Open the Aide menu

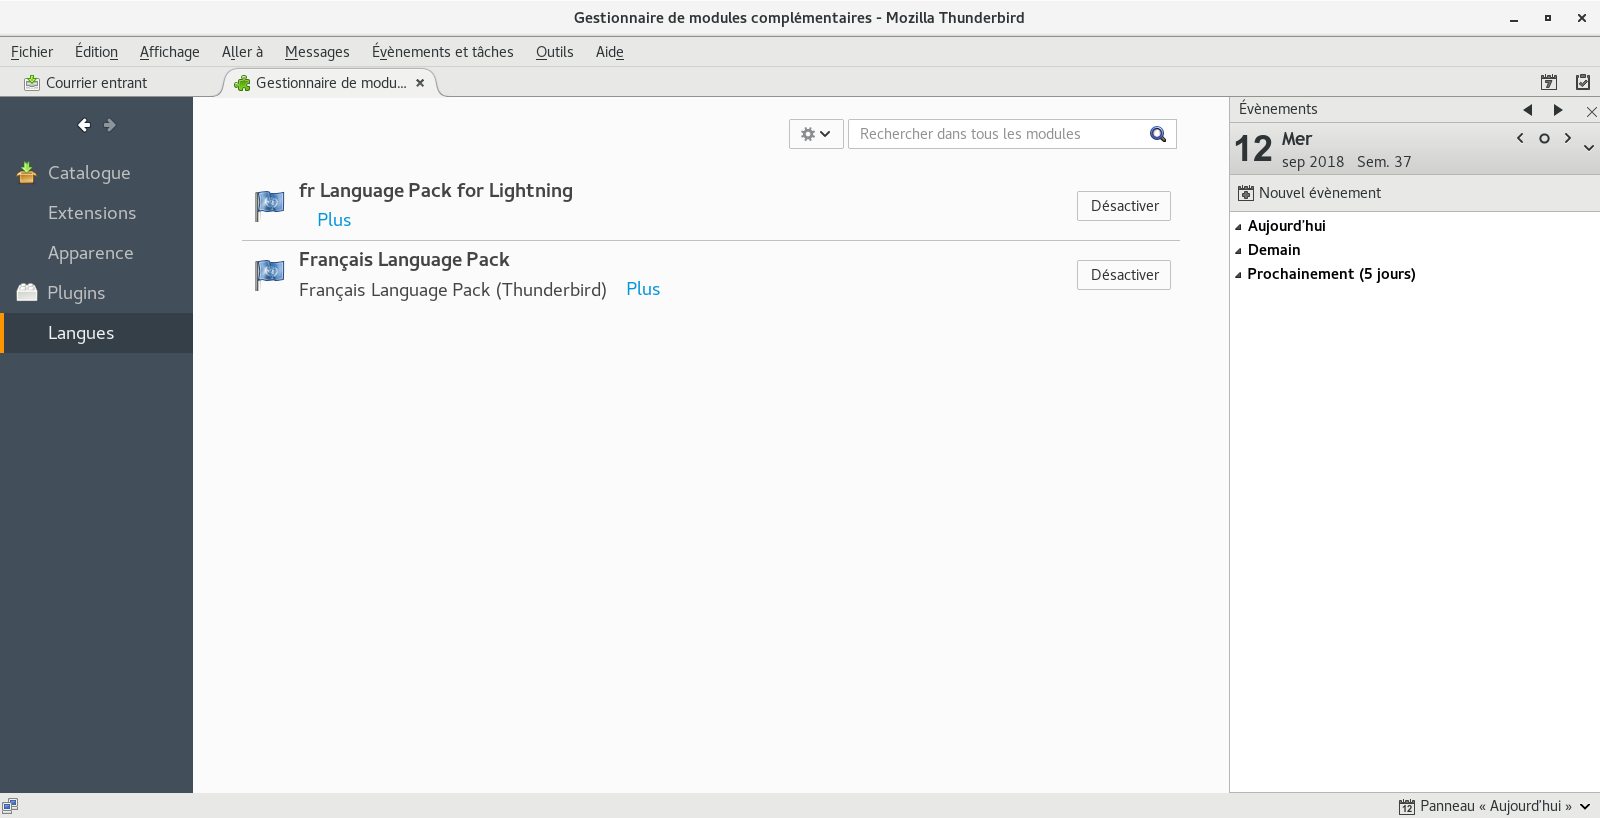(x=610, y=52)
